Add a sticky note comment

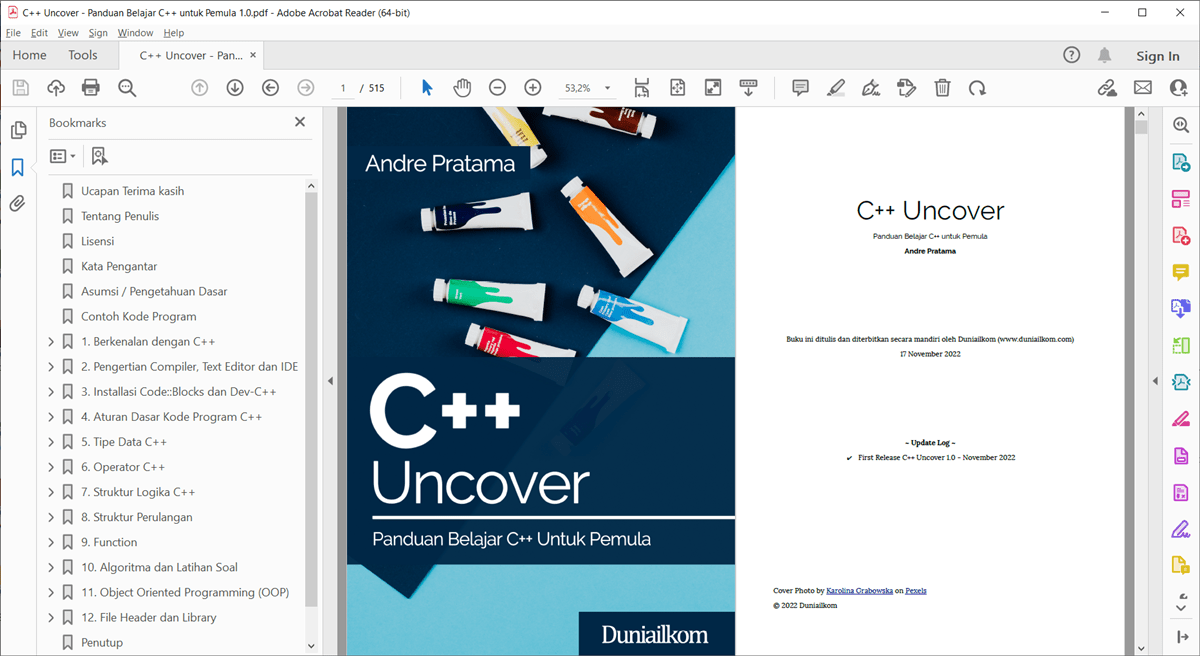click(x=800, y=88)
